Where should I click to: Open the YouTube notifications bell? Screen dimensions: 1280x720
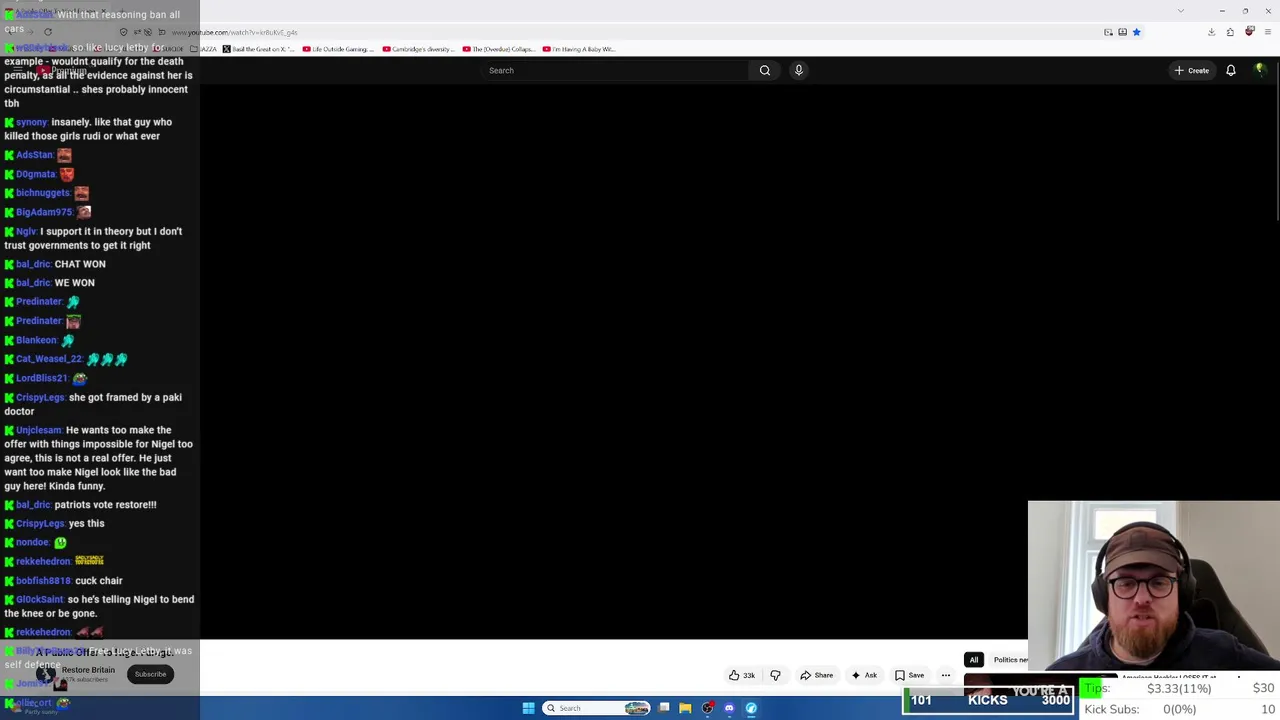point(1231,70)
